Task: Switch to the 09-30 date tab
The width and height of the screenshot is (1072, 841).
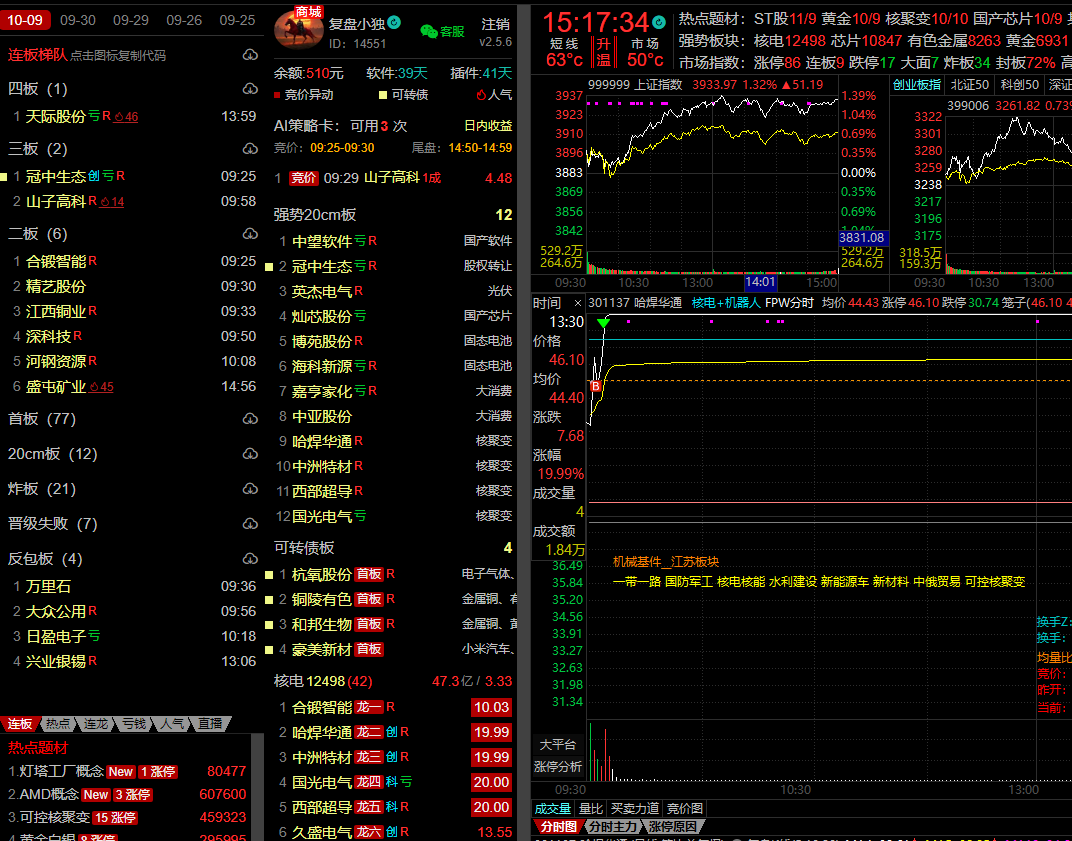Action: point(78,20)
